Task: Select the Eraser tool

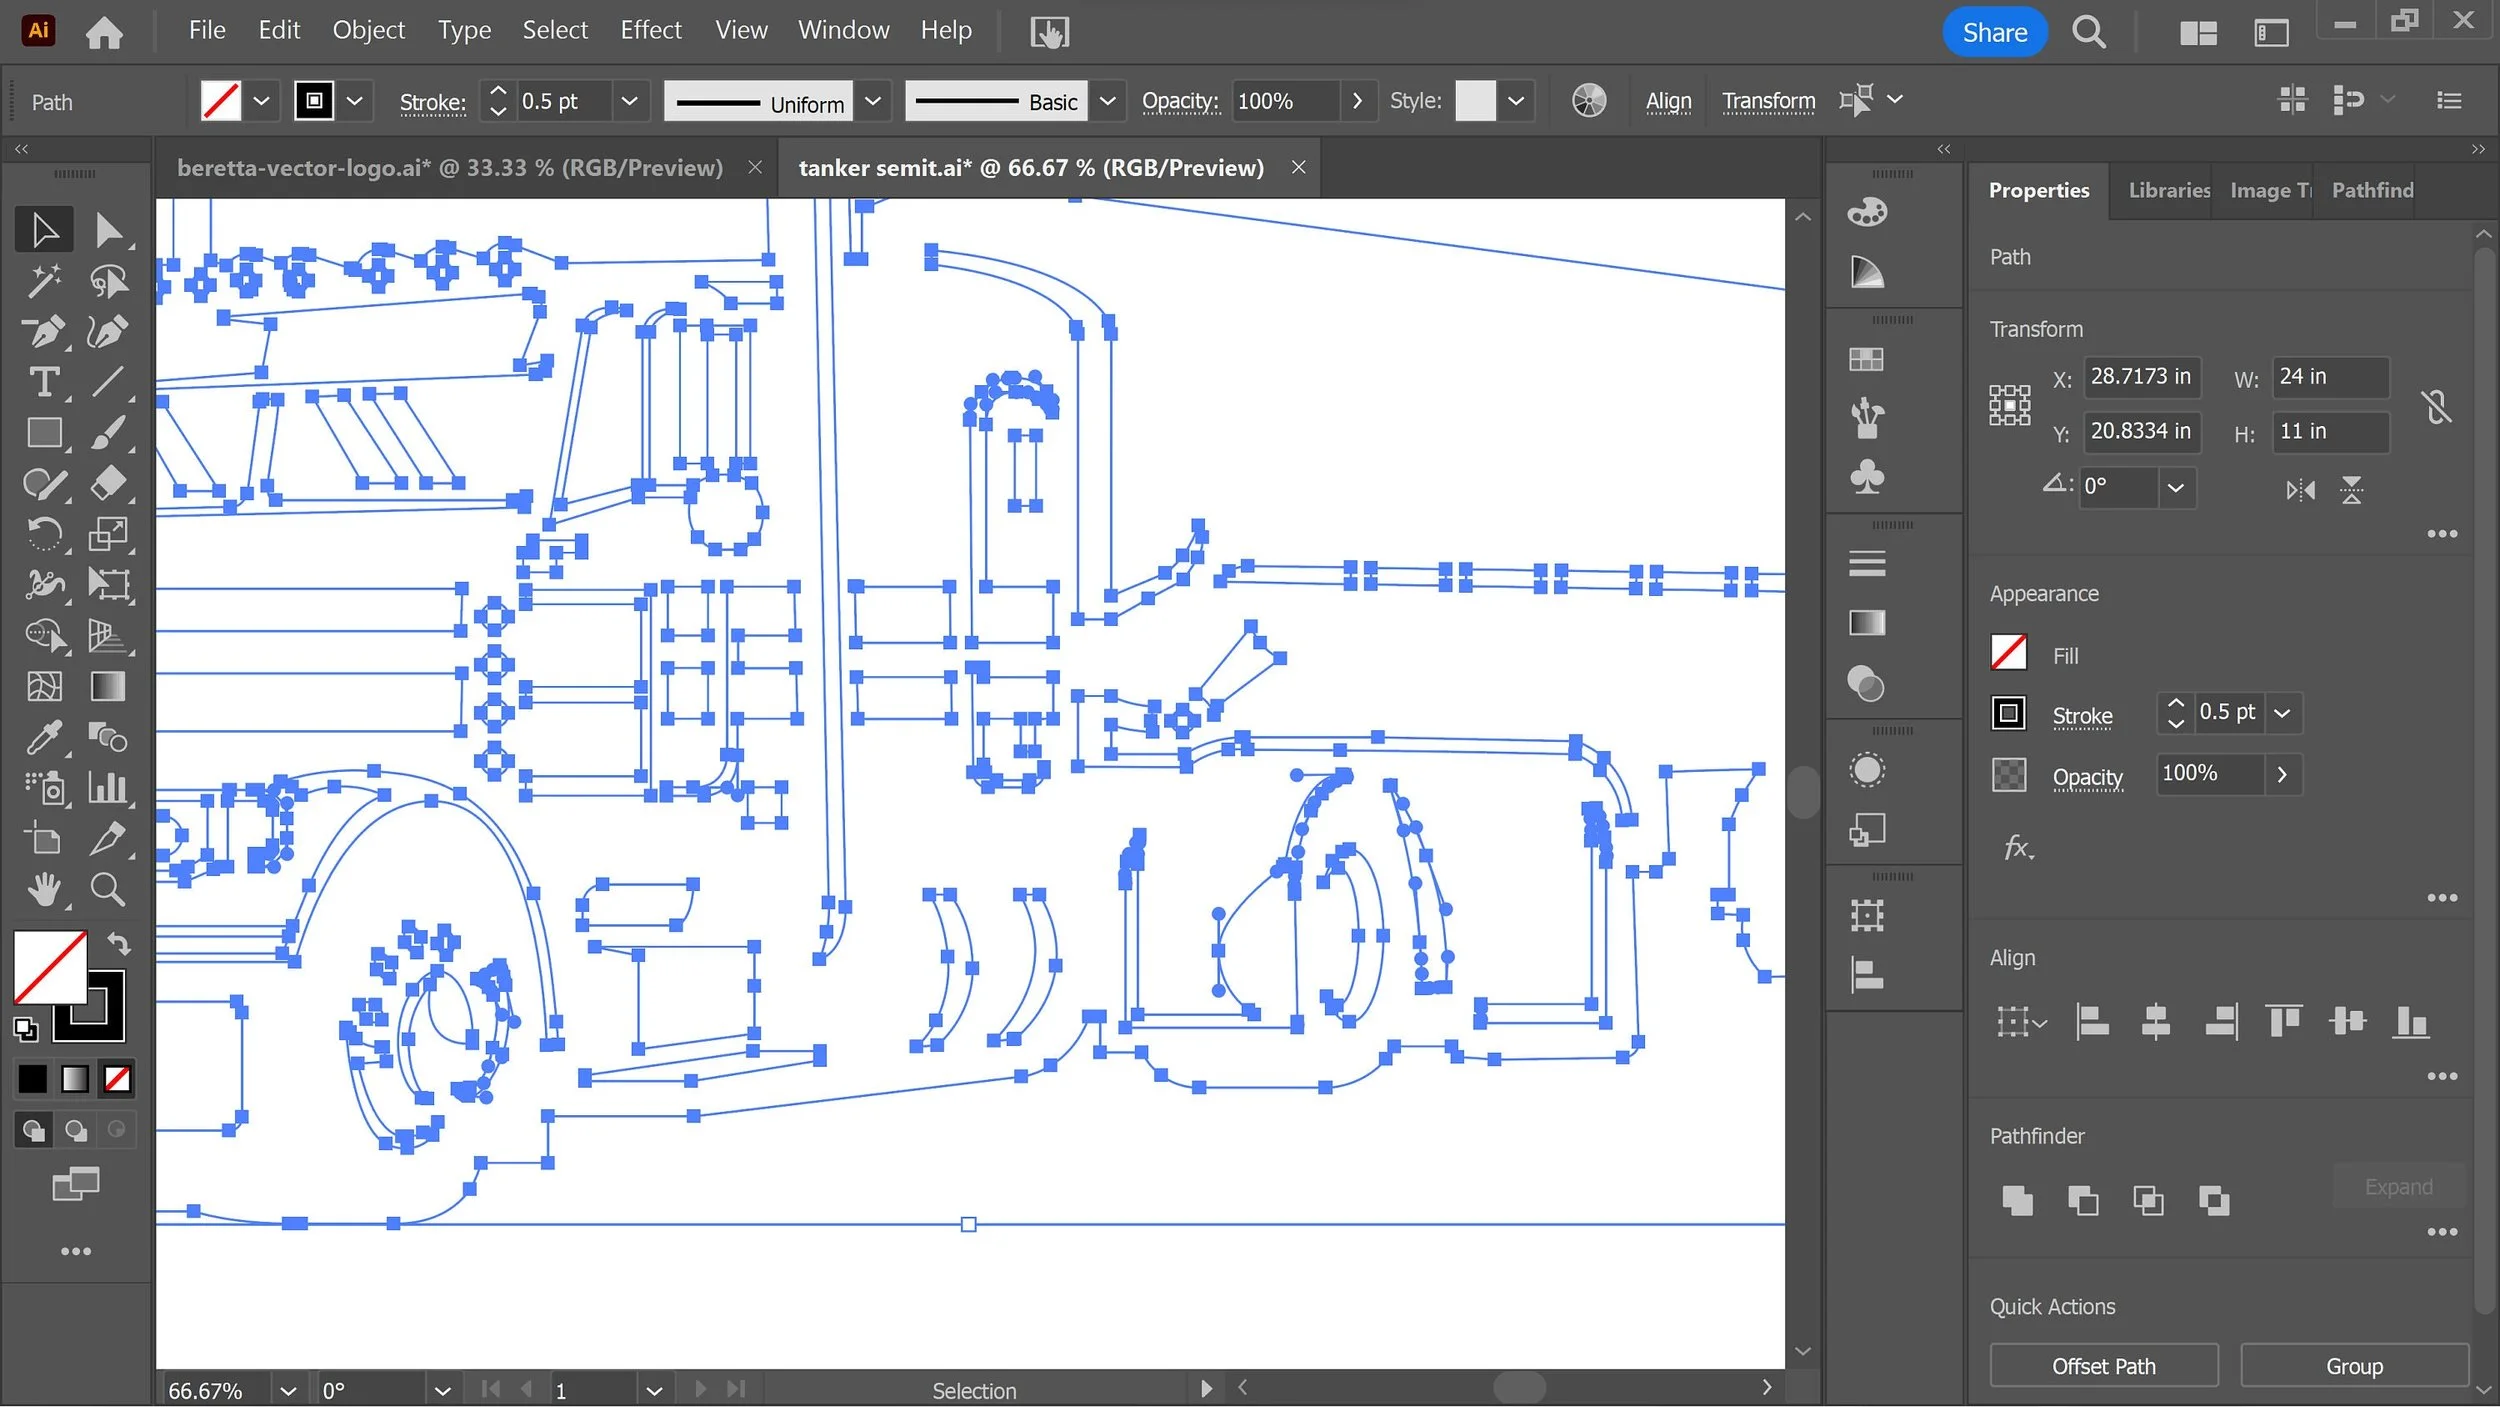Action: tap(108, 484)
